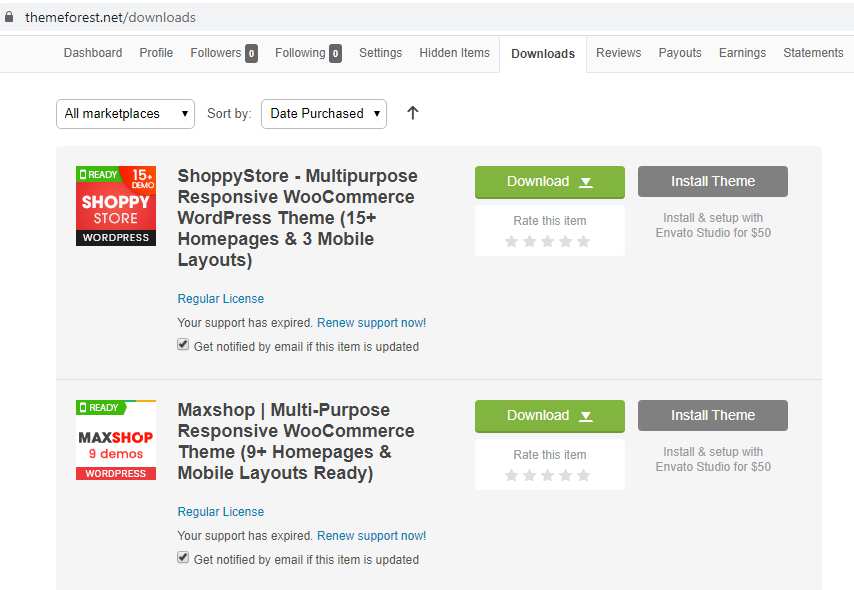Select the Downloads tab

pyautogui.click(x=543, y=54)
